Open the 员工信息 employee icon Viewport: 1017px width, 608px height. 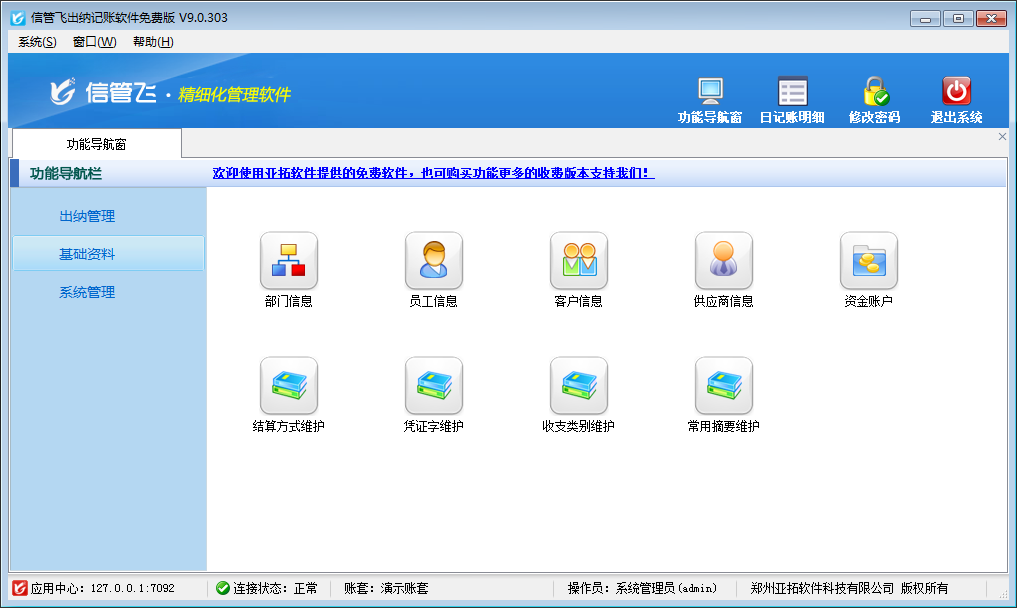(433, 261)
